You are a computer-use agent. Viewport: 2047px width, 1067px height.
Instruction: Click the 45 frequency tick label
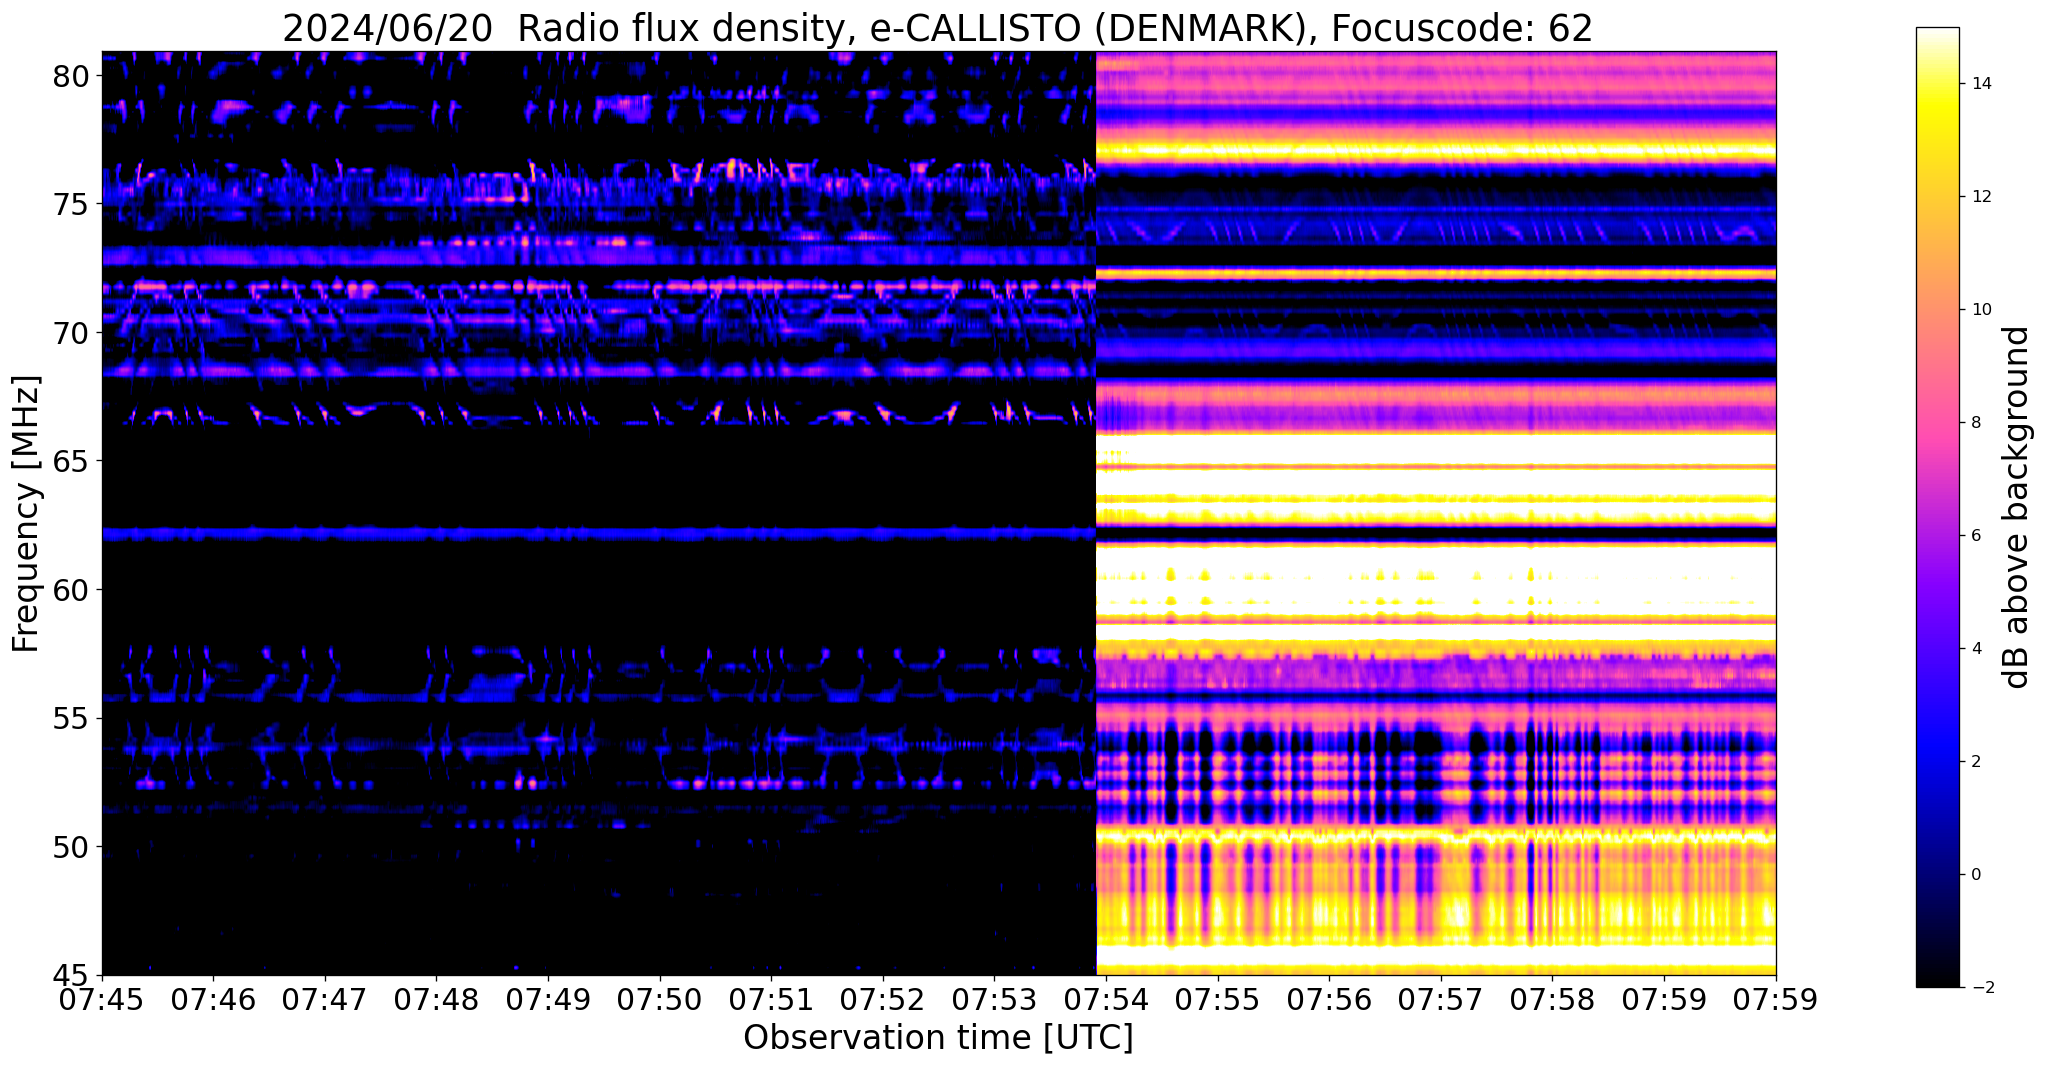pyautogui.click(x=71, y=975)
